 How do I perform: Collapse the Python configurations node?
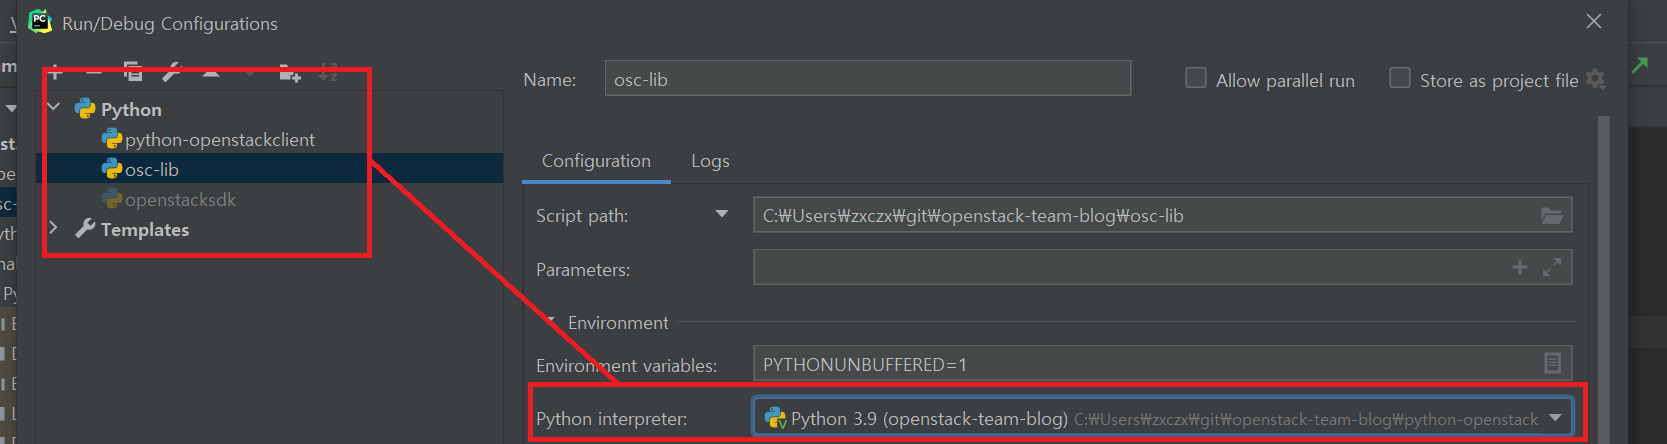tap(54, 108)
